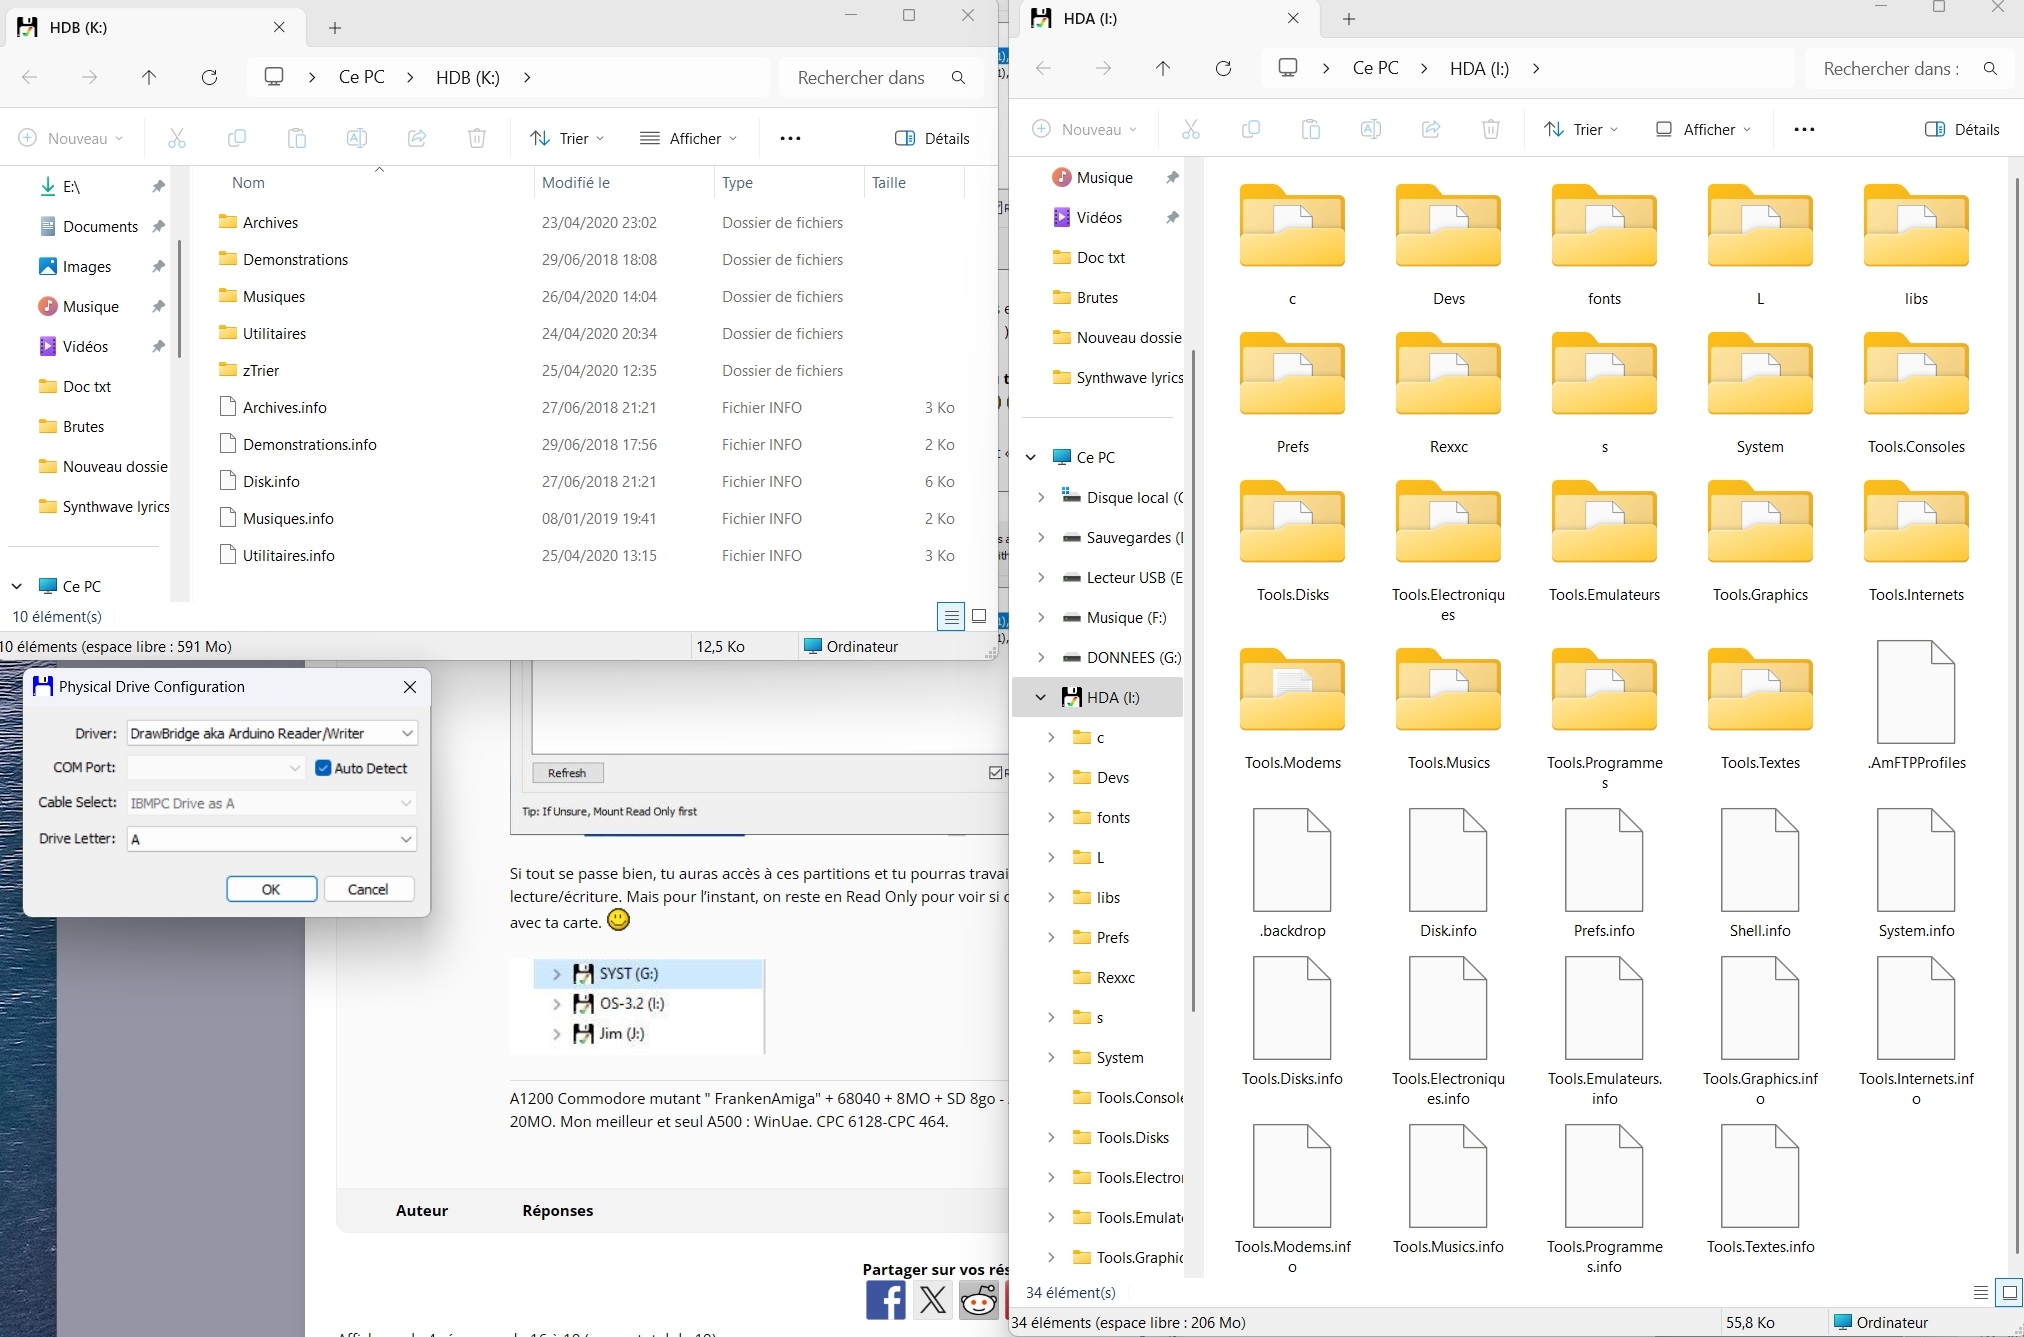Open the Afficher dropdown in HDB (K:) window
This screenshot has width=2024, height=1337.
(x=689, y=138)
